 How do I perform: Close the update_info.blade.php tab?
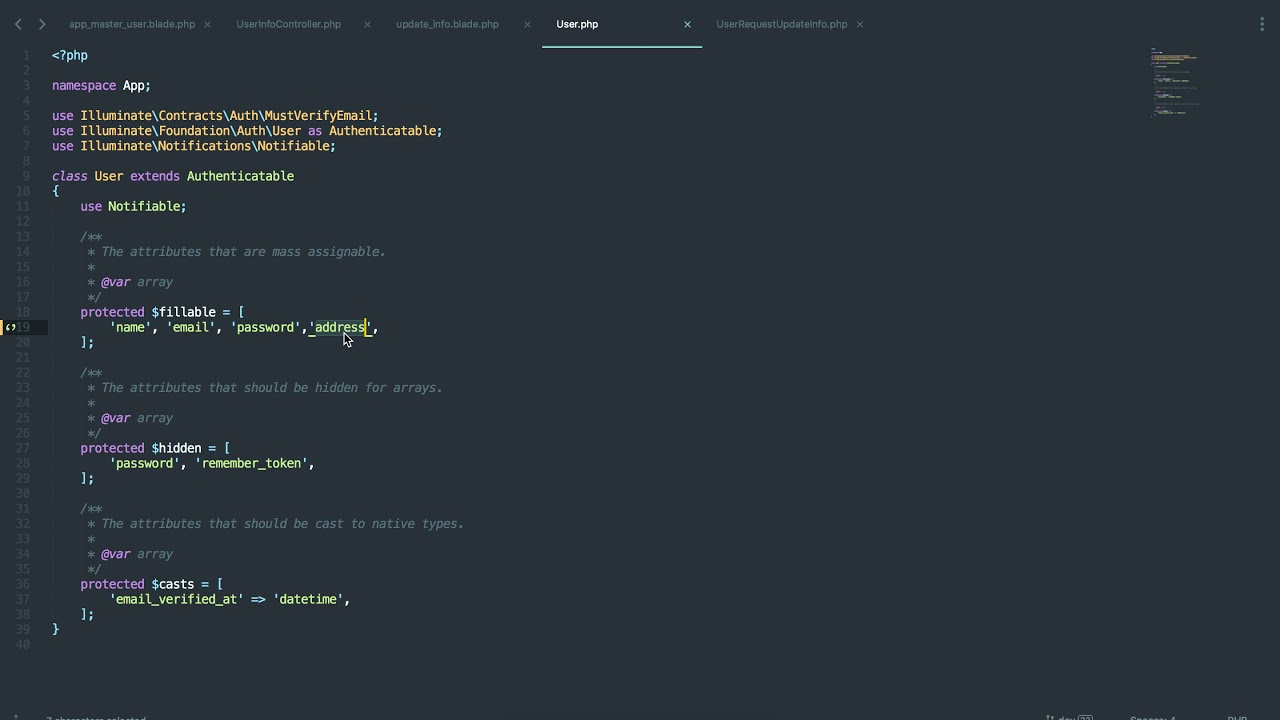[x=527, y=24]
